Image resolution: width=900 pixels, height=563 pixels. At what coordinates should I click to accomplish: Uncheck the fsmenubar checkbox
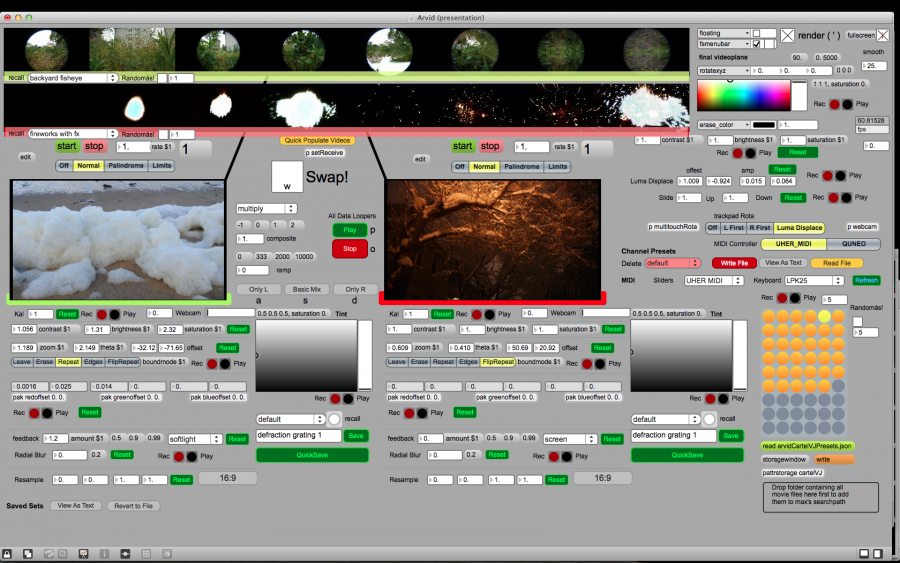click(x=757, y=44)
